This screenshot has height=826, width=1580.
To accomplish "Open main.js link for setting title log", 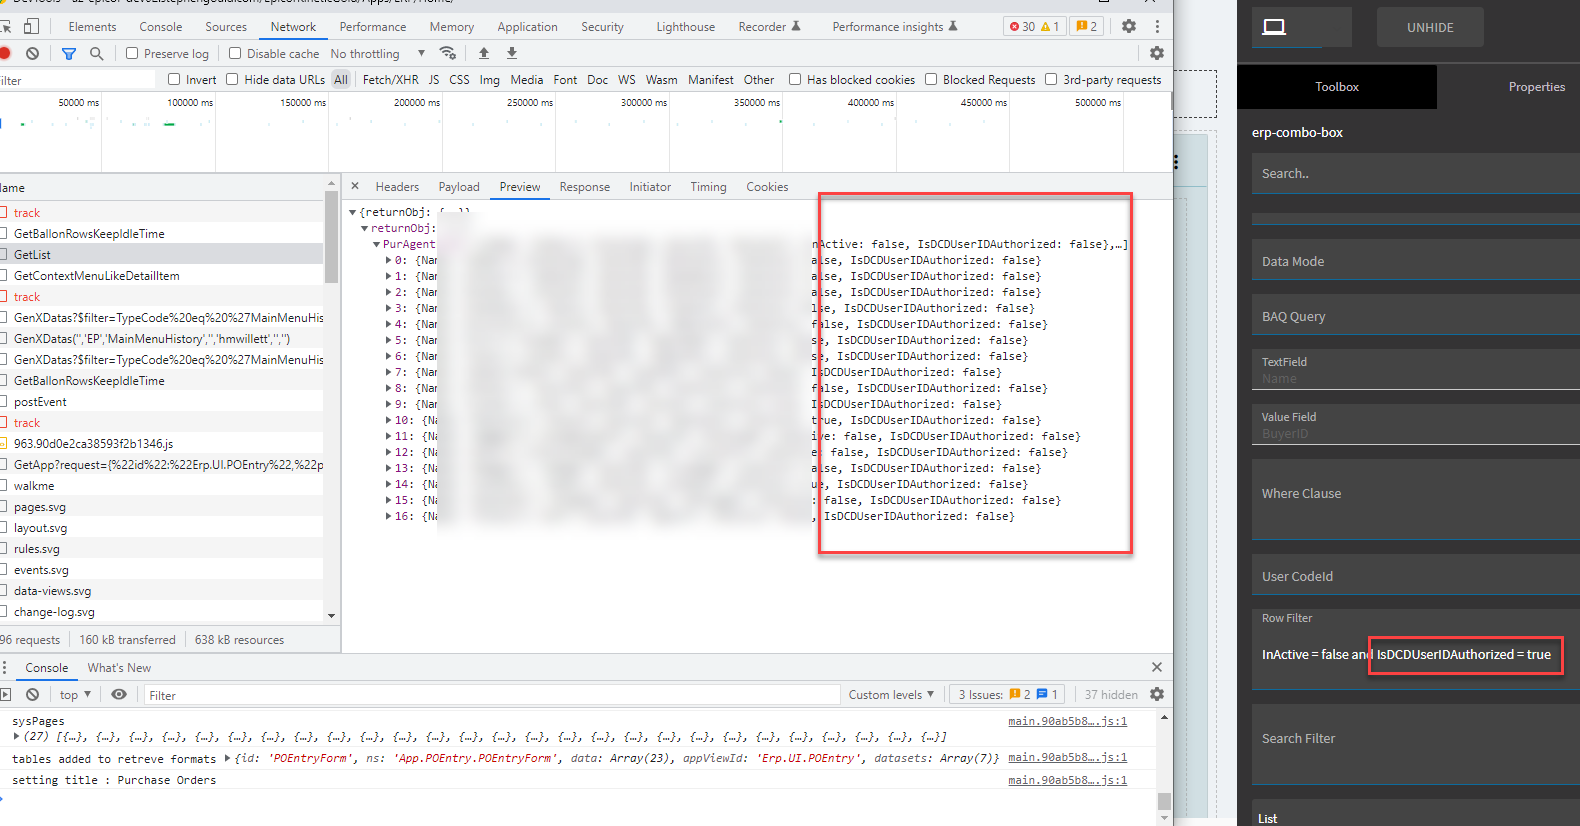I will click(1067, 780).
